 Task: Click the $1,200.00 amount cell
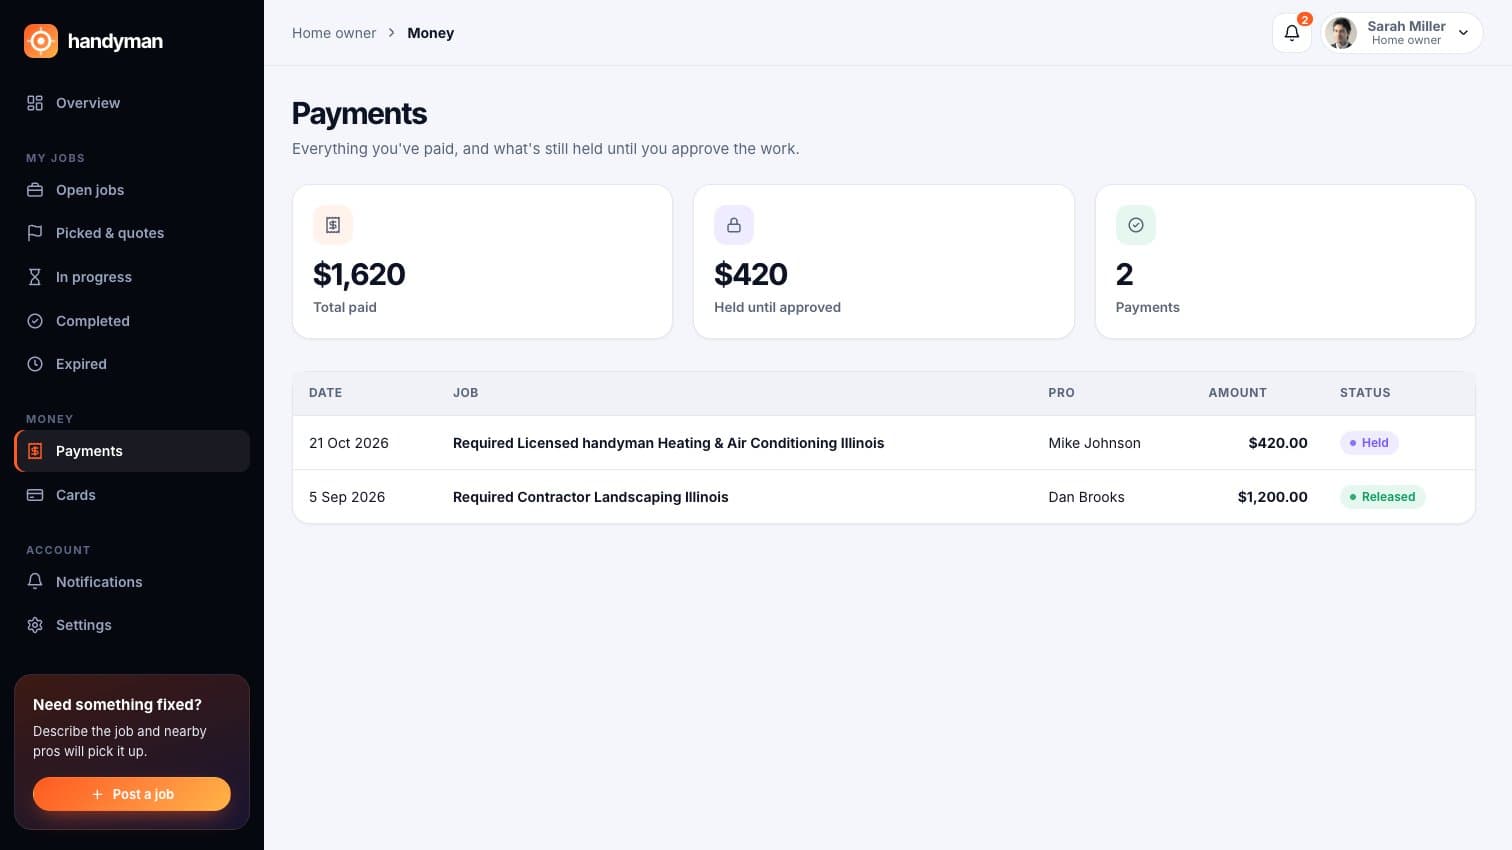pos(1272,497)
